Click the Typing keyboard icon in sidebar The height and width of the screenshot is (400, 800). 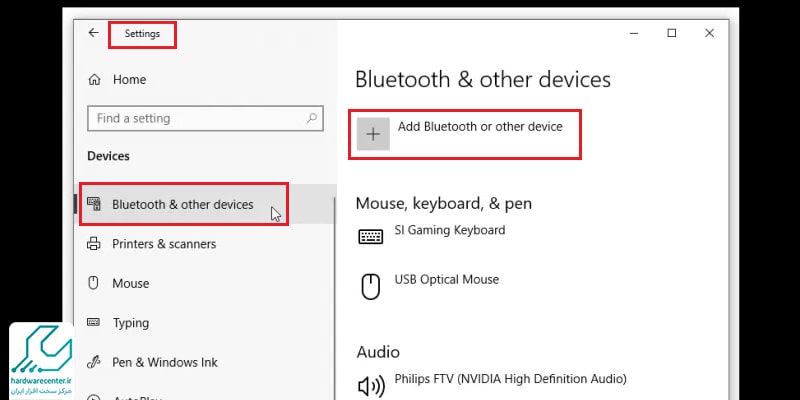click(x=94, y=322)
